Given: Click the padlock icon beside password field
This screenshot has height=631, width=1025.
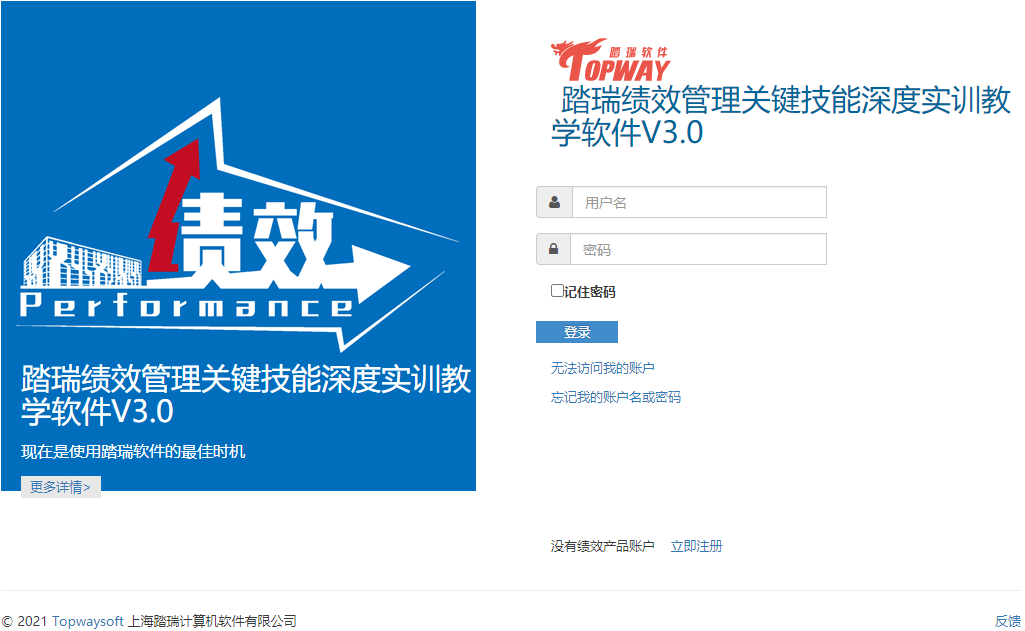Looking at the screenshot, I should coord(553,249).
